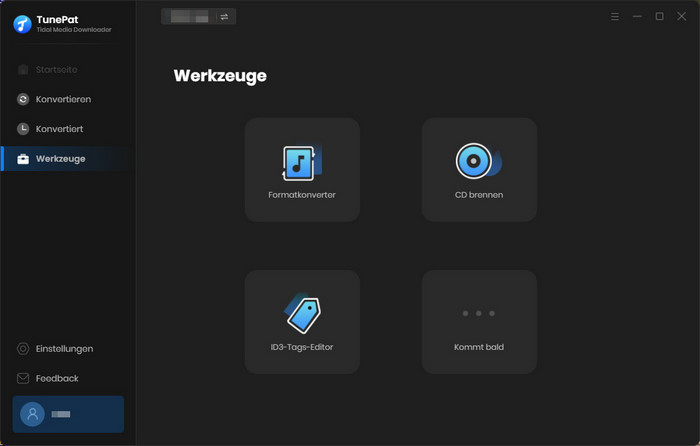Click the Formatkonverter music note icon
The width and height of the screenshot is (700, 446).
coord(302,163)
